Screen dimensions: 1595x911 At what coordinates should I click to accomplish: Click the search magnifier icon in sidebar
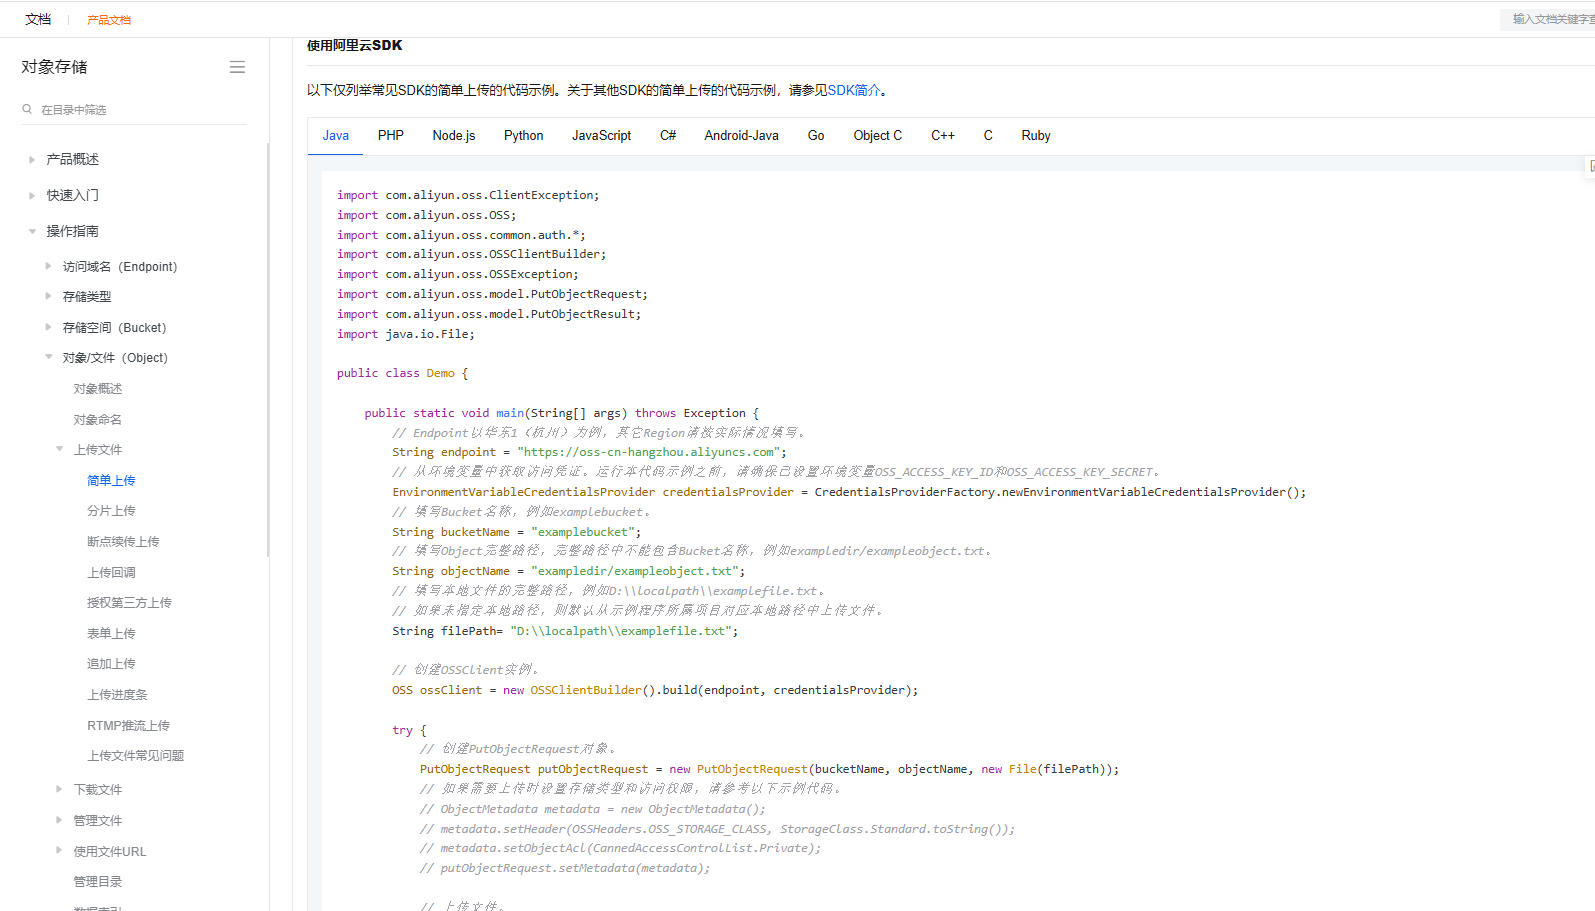[27, 109]
